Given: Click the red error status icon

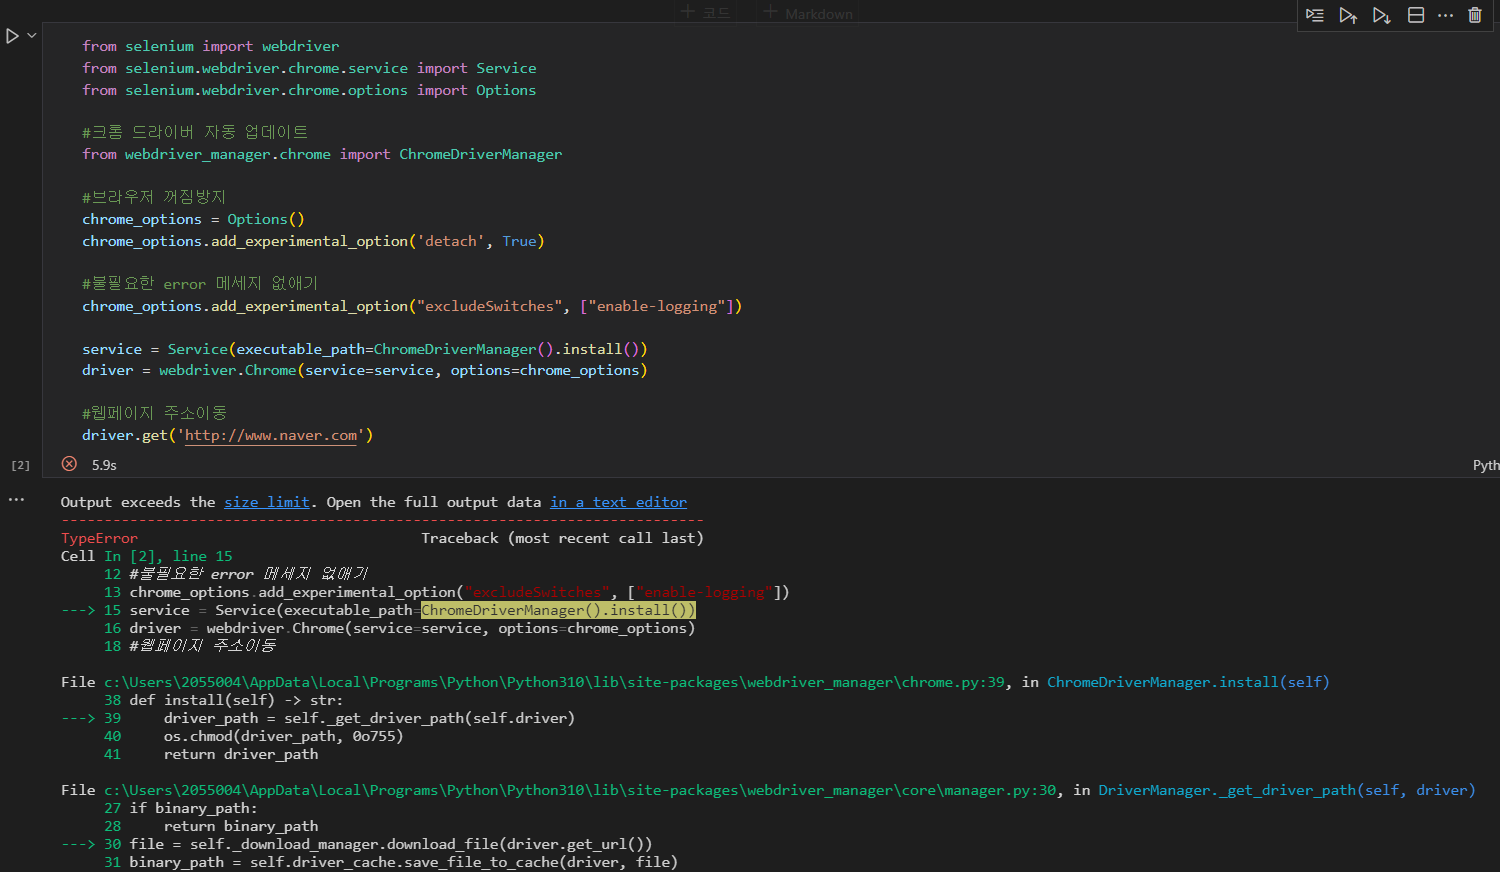Looking at the screenshot, I should coord(69,464).
